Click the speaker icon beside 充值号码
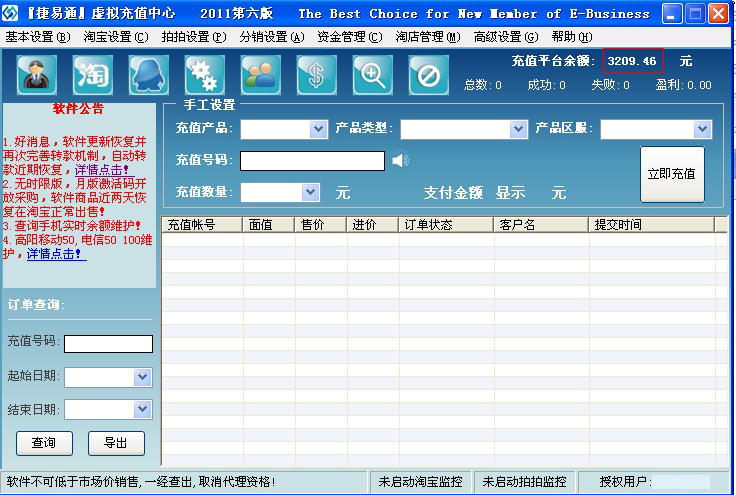 (400, 161)
